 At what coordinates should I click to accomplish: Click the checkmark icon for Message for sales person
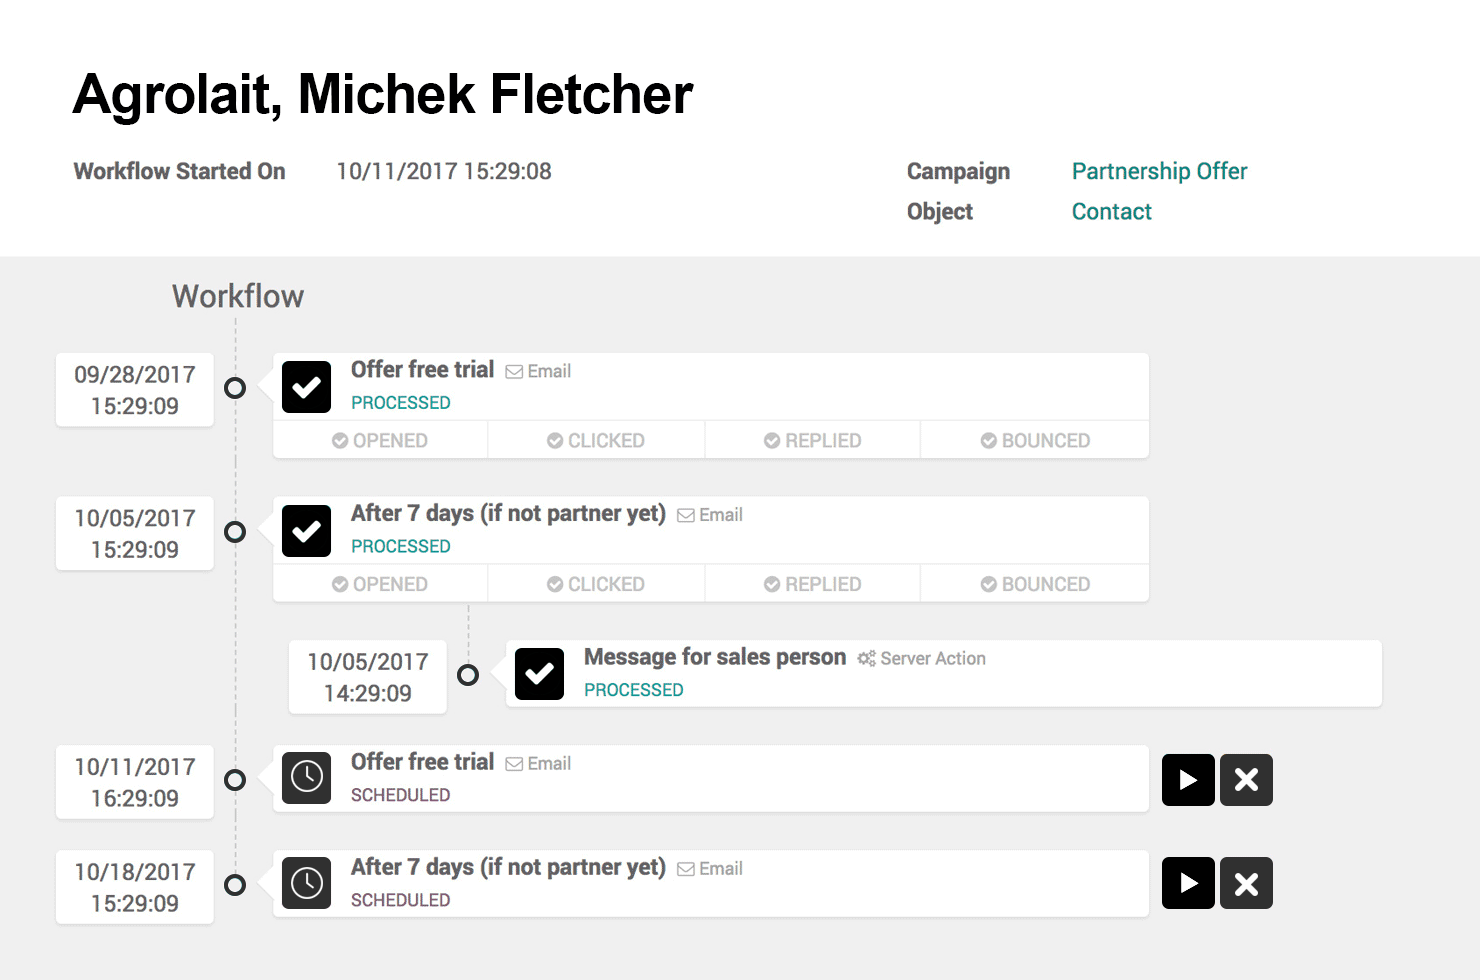click(x=539, y=674)
